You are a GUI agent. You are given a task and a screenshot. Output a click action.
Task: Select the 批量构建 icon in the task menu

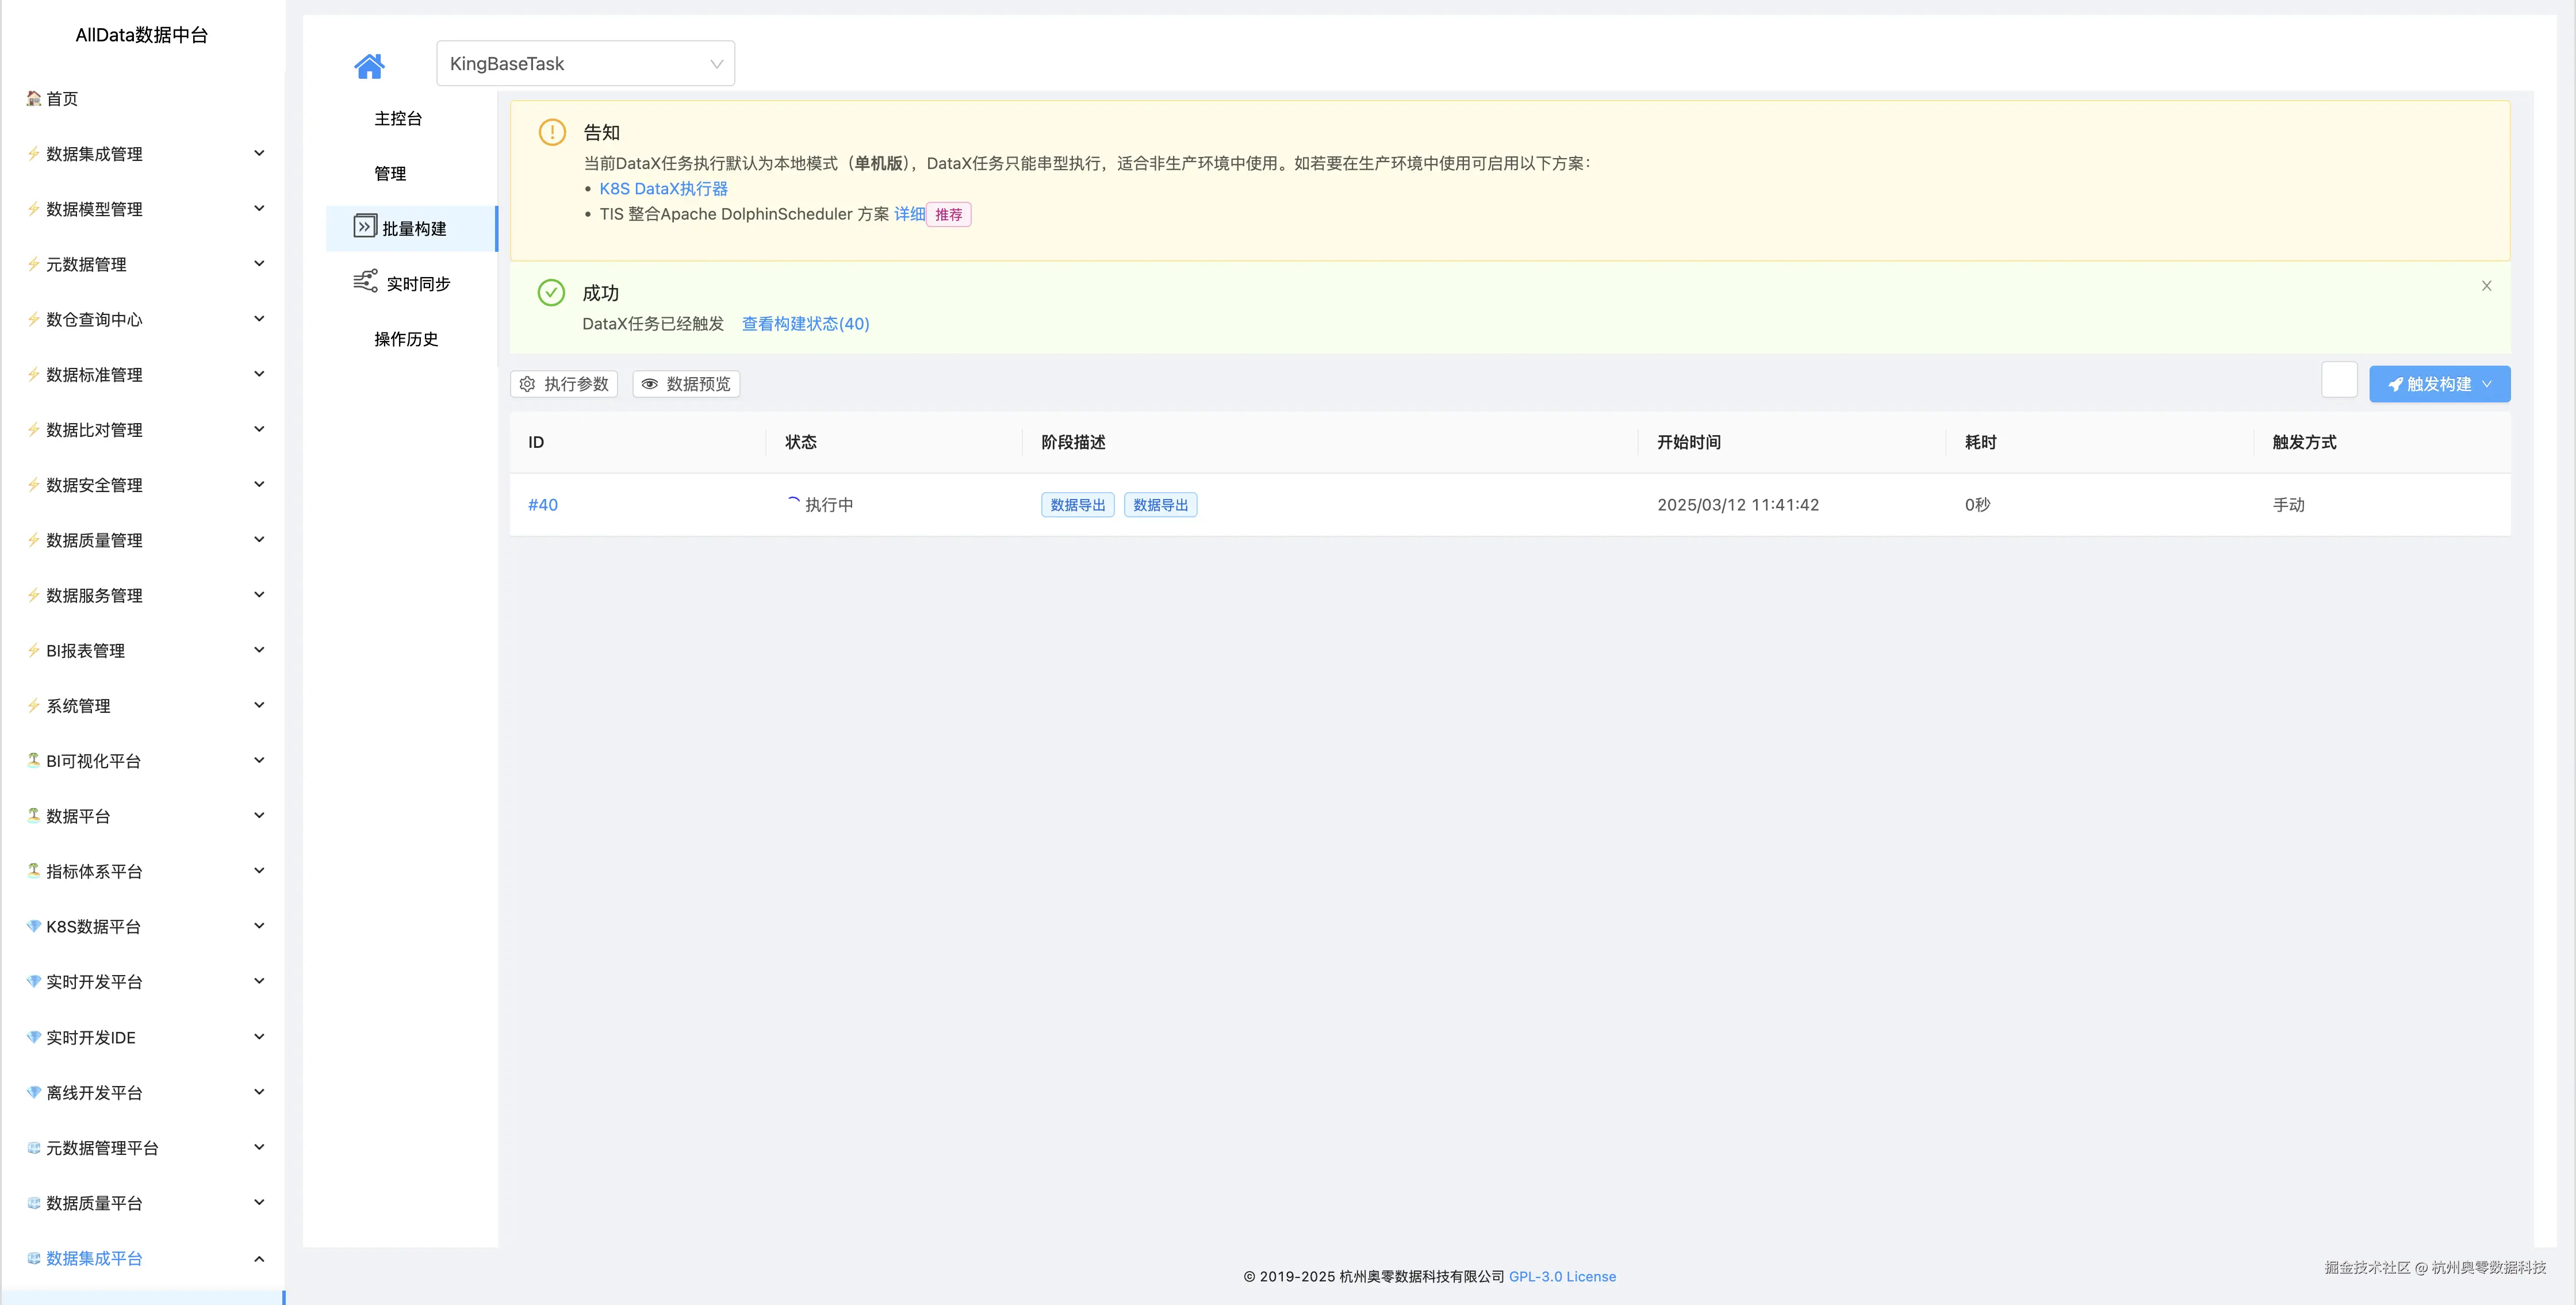coord(364,227)
